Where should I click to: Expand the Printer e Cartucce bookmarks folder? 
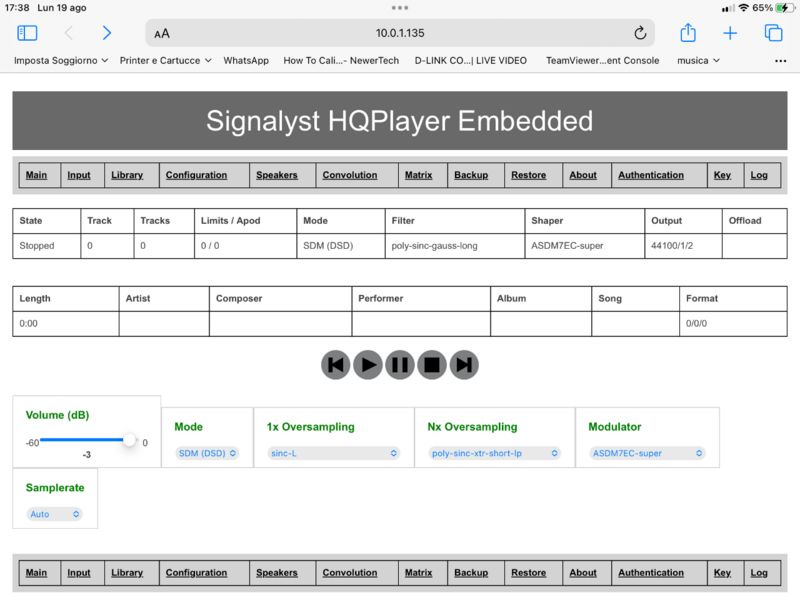click(x=165, y=61)
